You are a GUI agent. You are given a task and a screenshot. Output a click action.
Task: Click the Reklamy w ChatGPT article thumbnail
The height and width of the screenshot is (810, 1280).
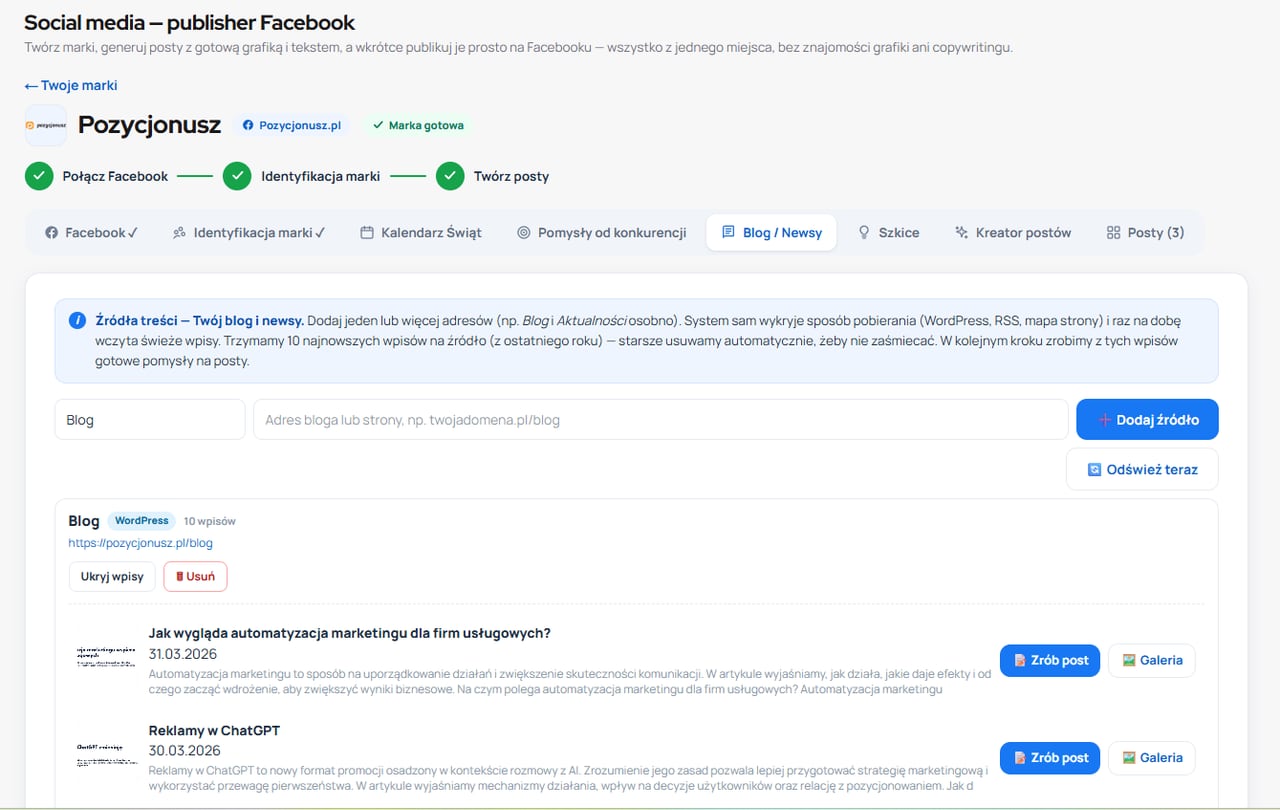click(x=105, y=754)
